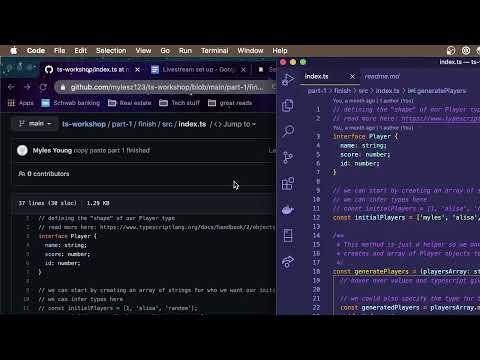480x360 pixels.
Task: Click part-1 in VS Code breadcrumb
Action: 317,91
